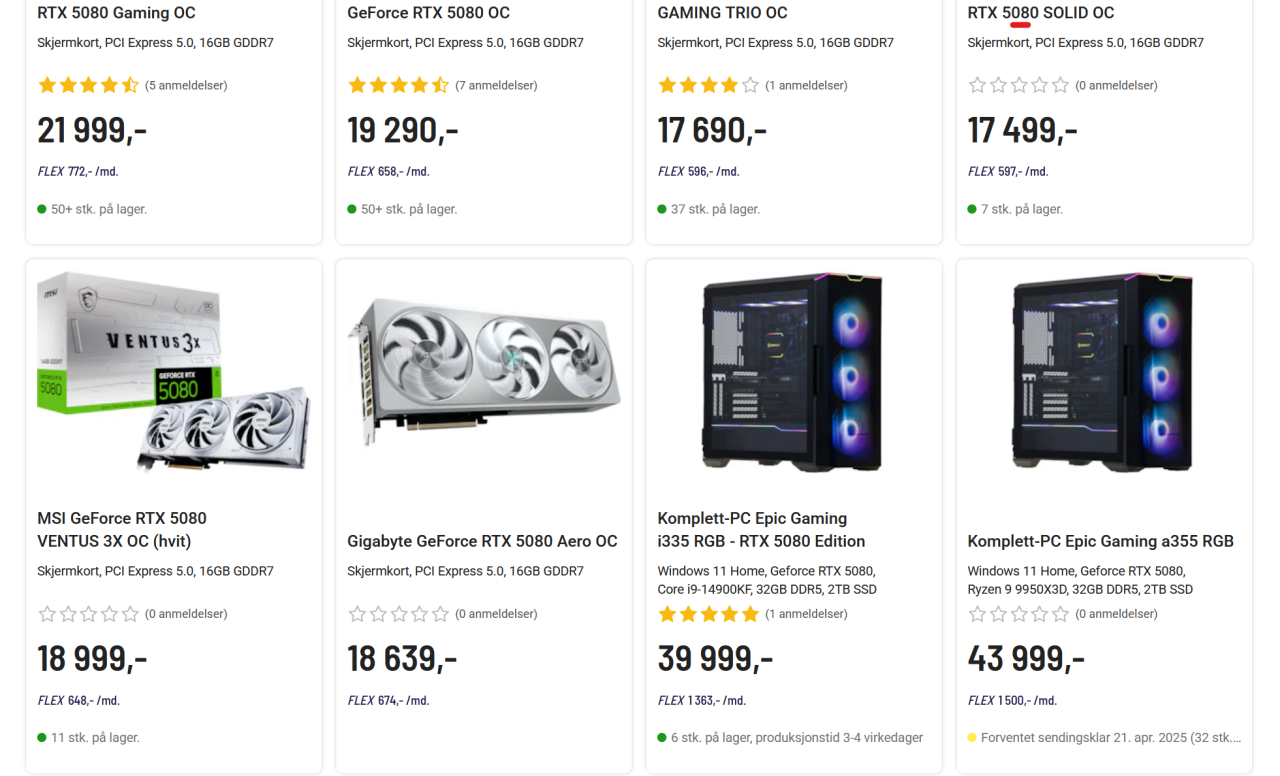Viewport: 1280px width, 776px height.
Task: Click the 39 999,- price
Action: (x=715, y=659)
